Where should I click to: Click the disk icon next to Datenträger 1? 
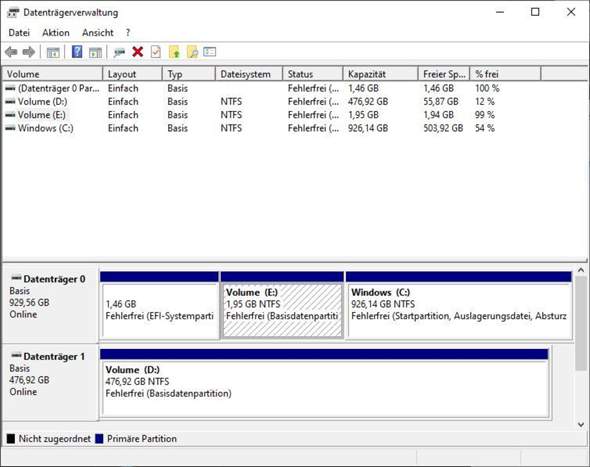tap(16, 356)
